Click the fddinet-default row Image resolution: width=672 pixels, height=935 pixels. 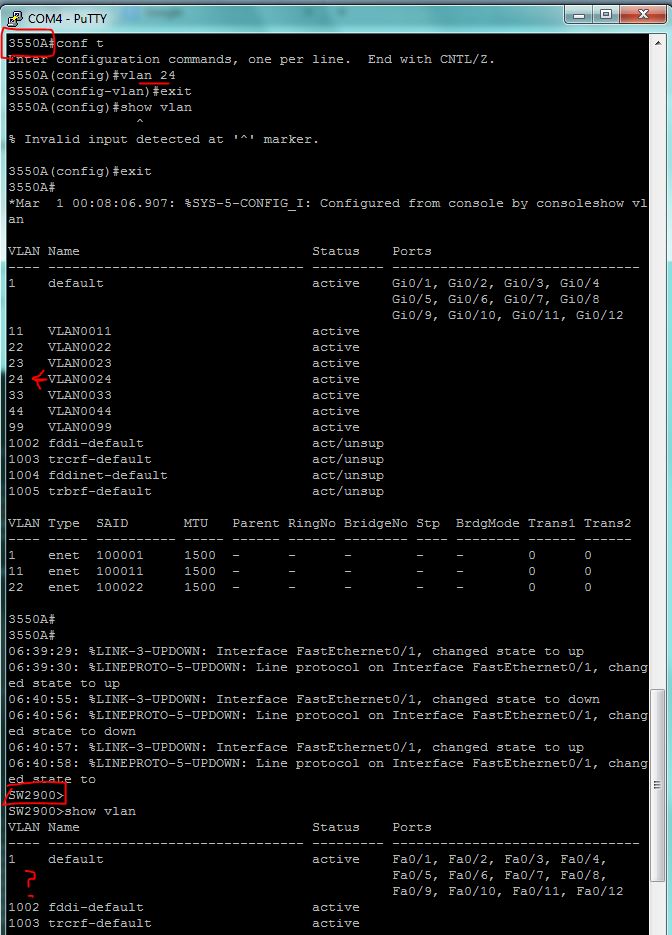point(196,475)
